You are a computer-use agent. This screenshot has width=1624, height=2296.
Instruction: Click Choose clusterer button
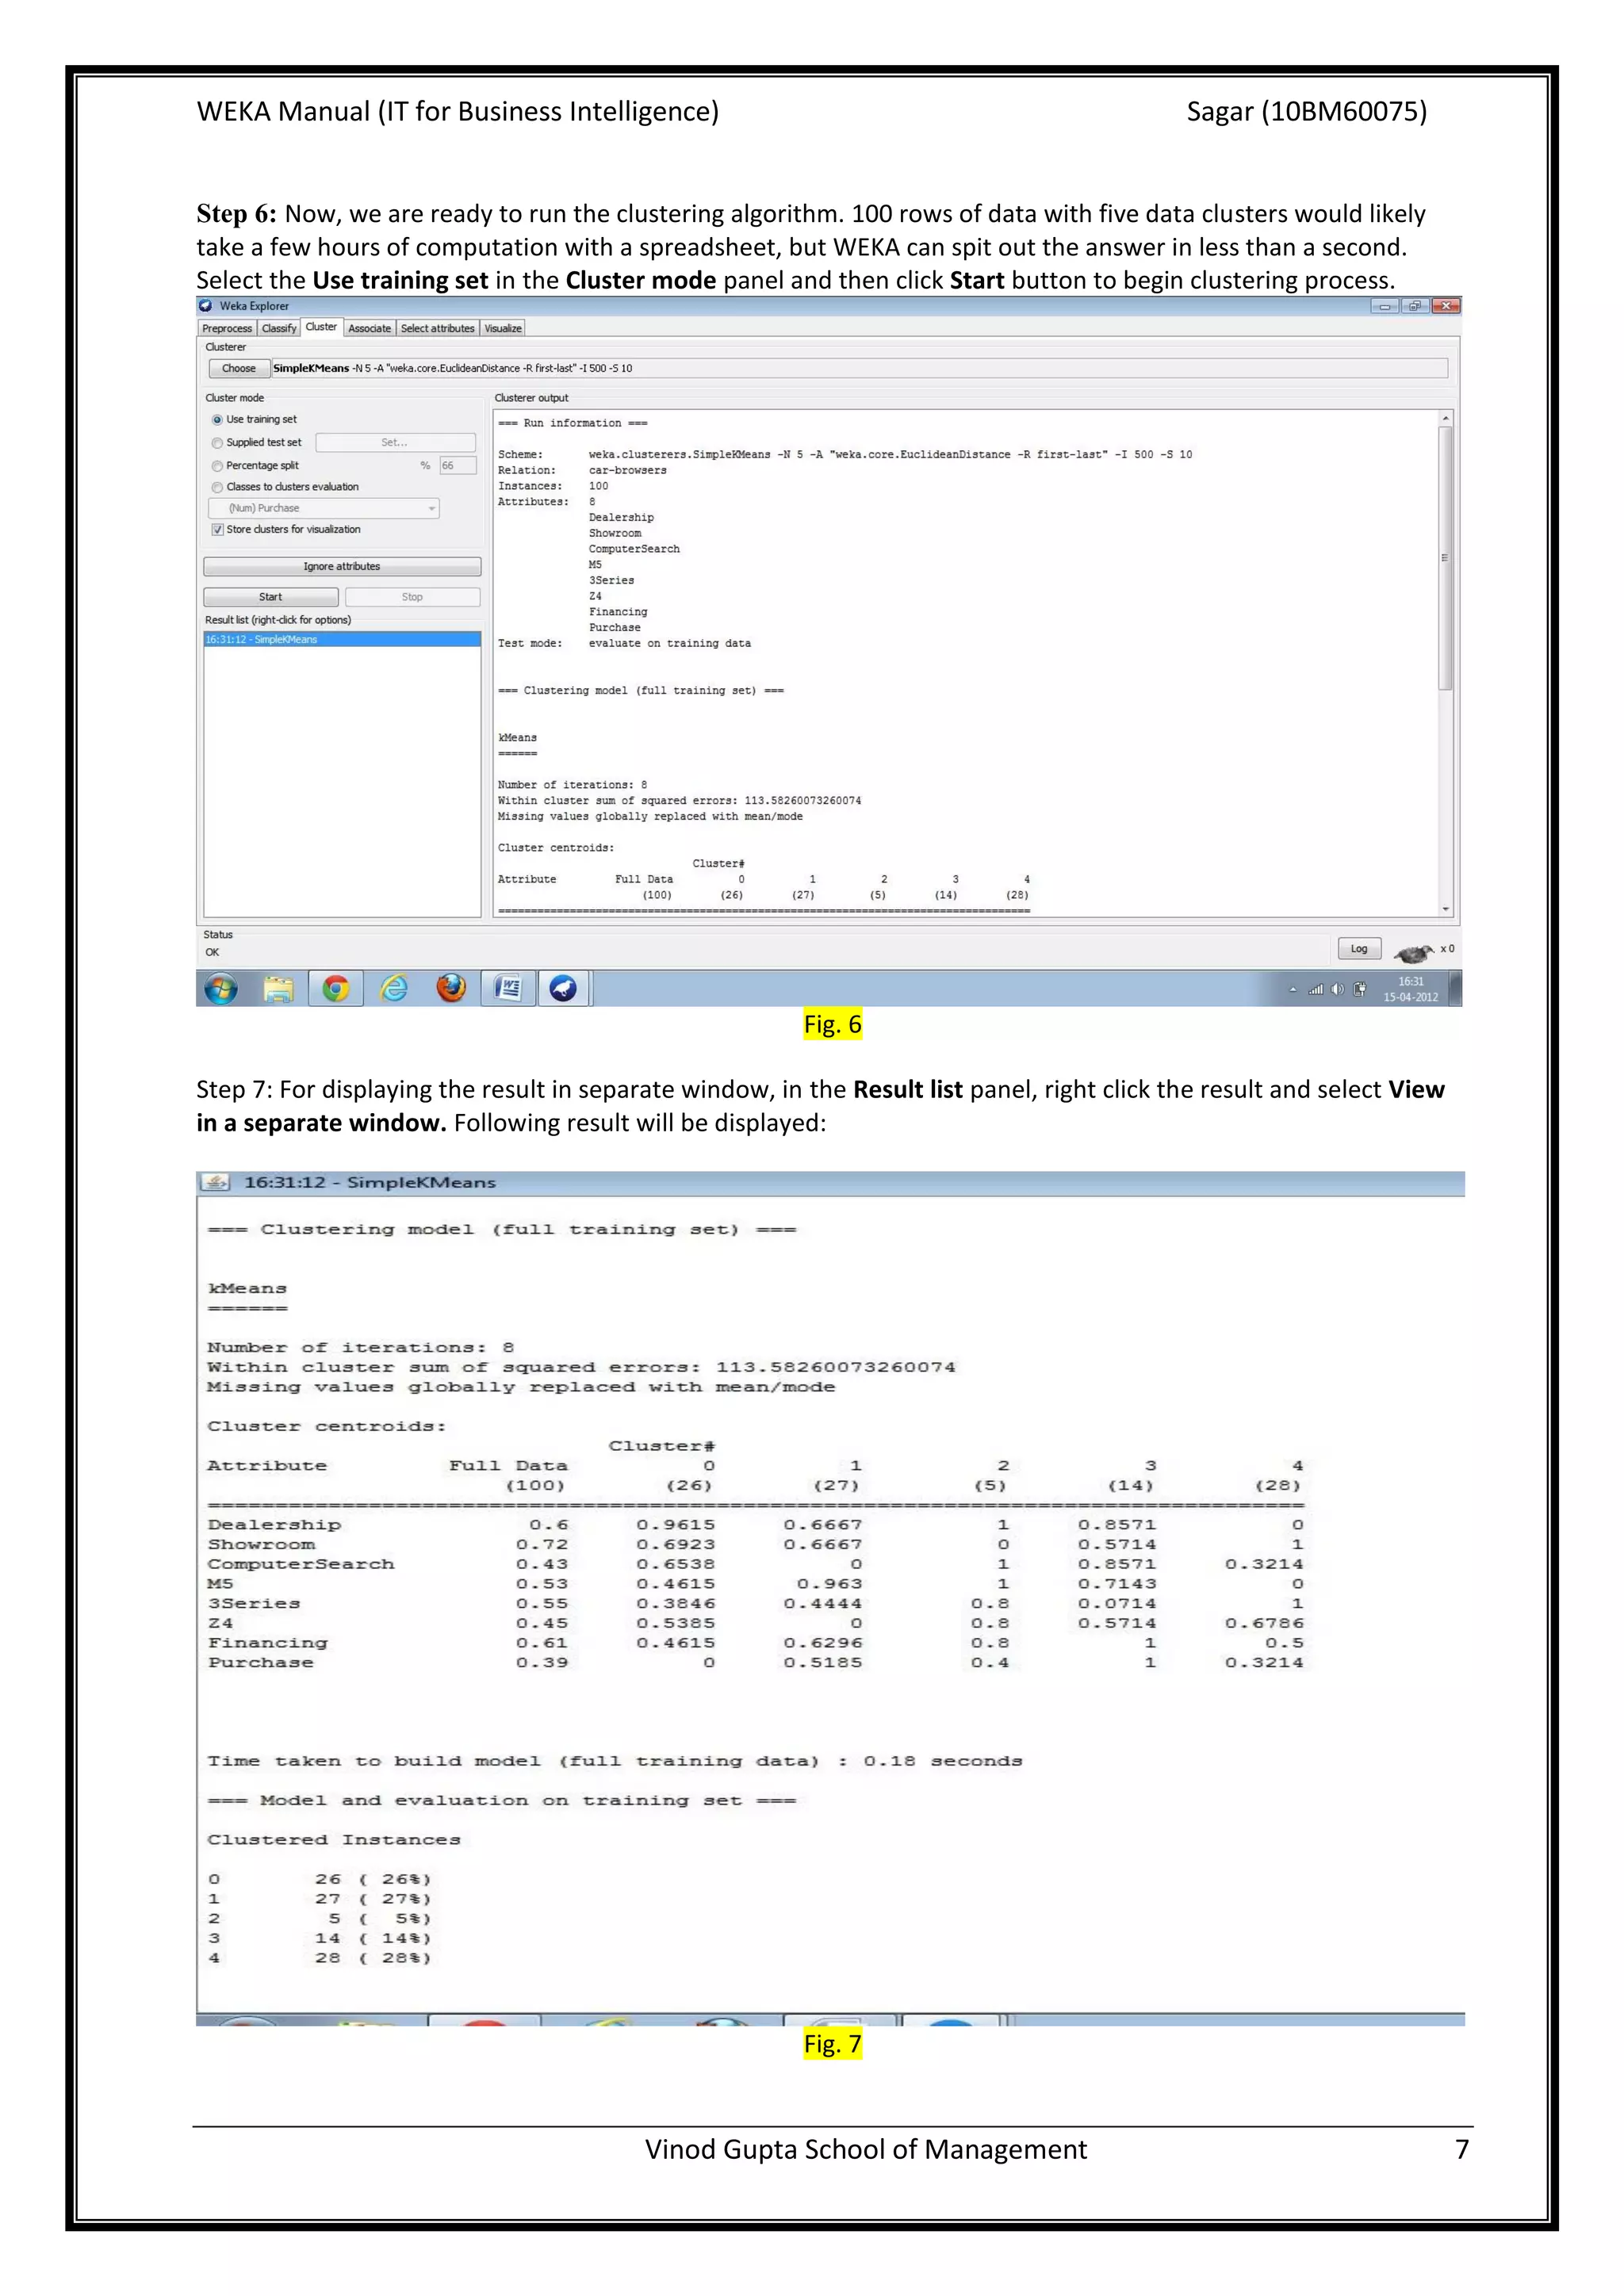(x=239, y=368)
